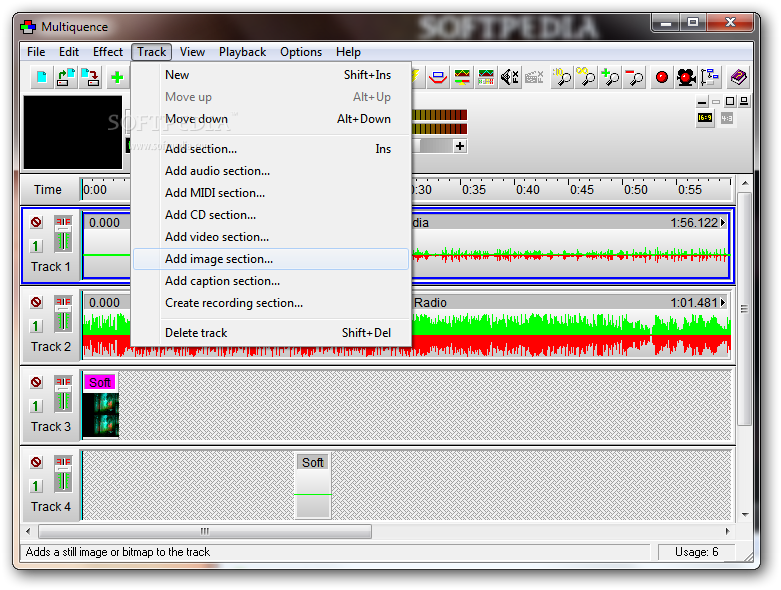
Task: Choose Add caption section...
Action: tap(271, 281)
